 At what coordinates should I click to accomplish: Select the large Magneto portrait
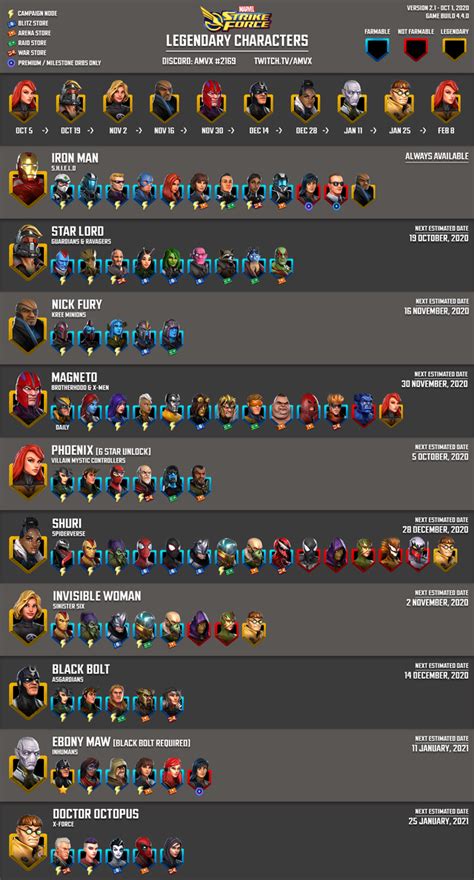(28, 400)
